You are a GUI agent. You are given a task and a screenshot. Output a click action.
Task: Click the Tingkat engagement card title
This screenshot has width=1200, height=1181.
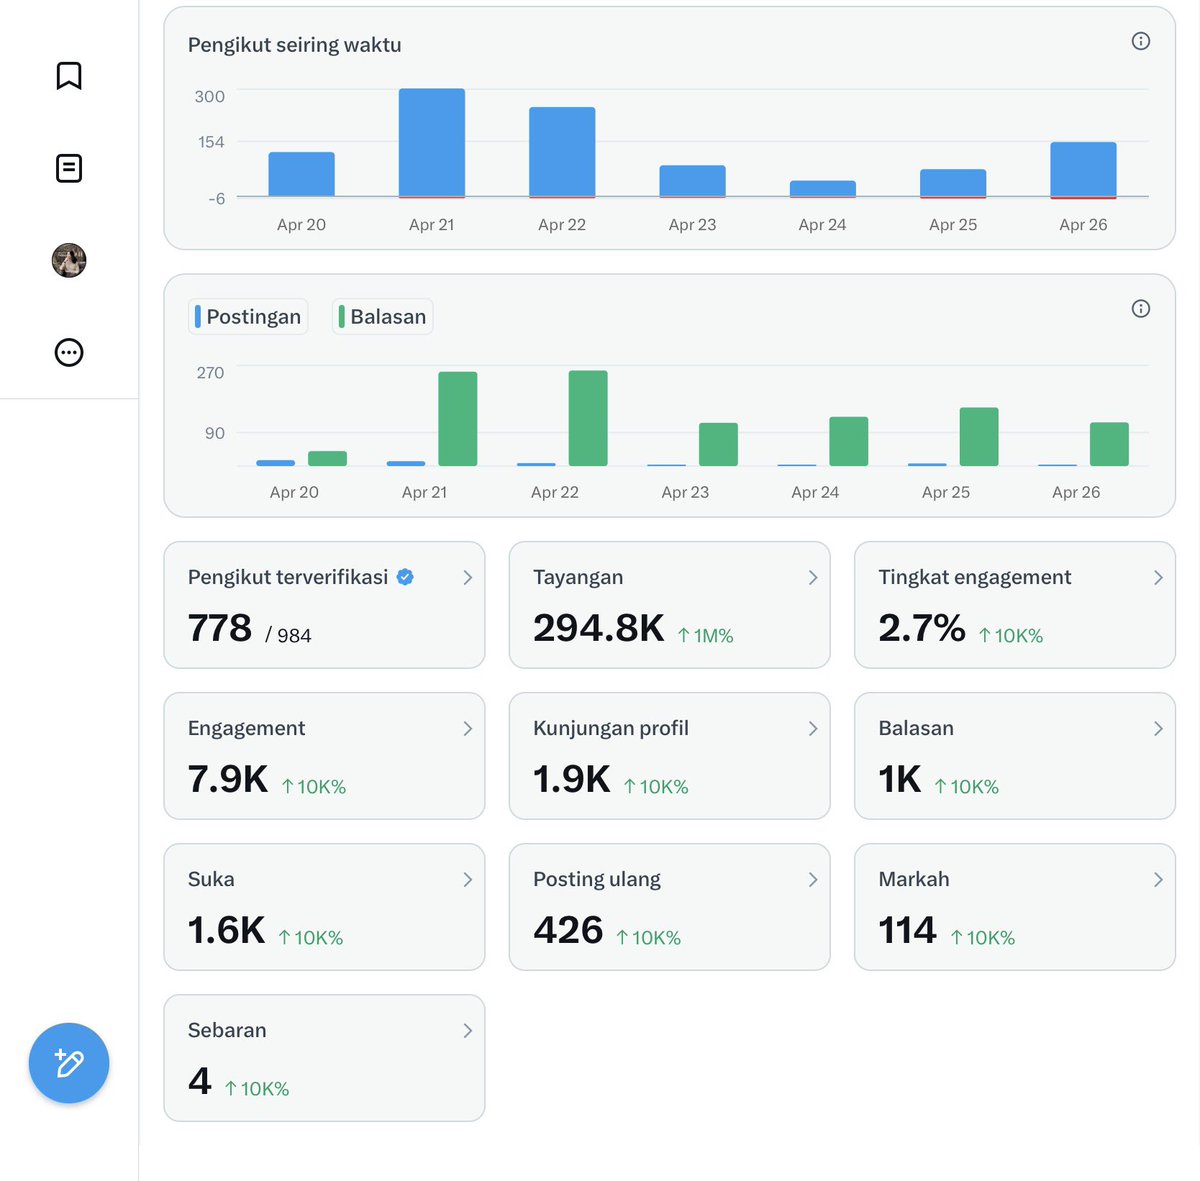pos(975,577)
